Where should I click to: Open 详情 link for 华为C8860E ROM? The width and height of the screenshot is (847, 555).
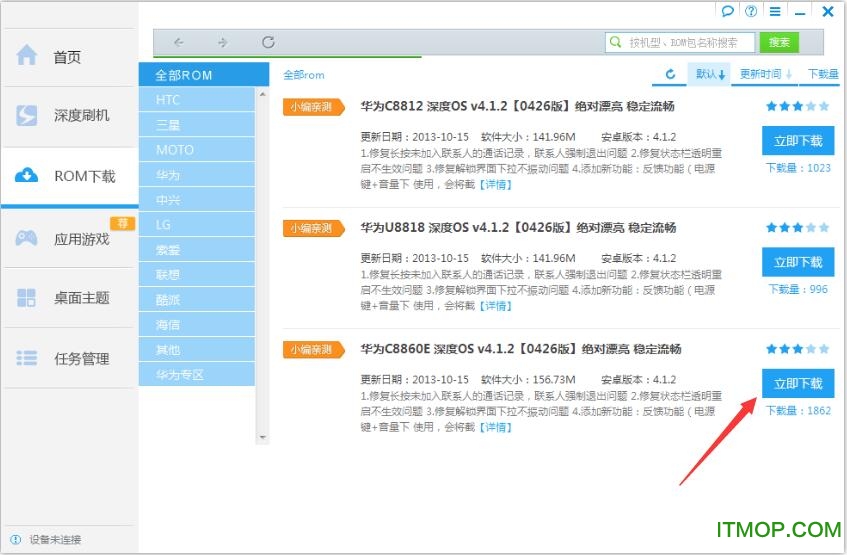click(x=495, y=427)
